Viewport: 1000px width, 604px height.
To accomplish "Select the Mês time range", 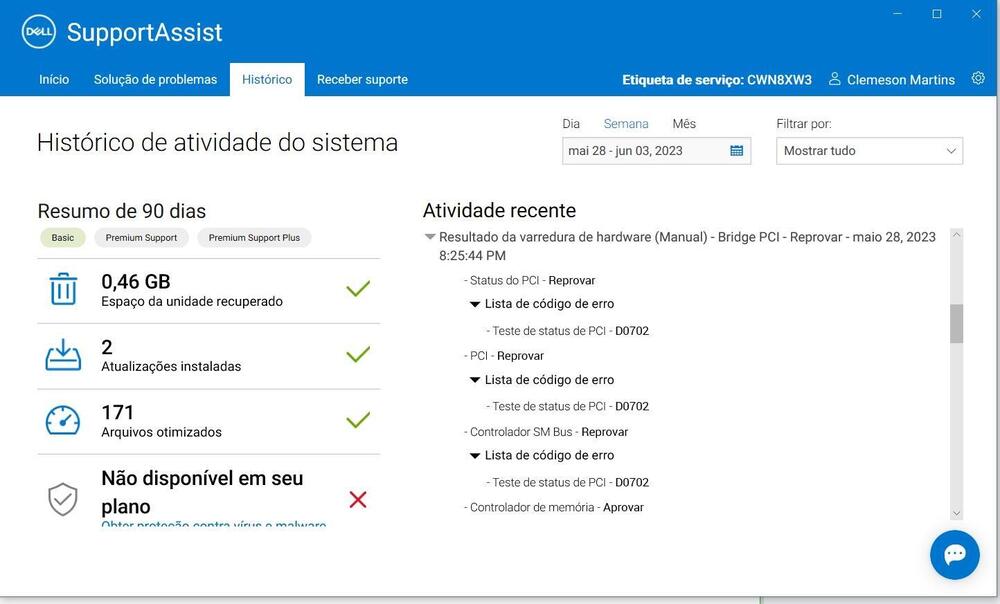I will [684, 124].
